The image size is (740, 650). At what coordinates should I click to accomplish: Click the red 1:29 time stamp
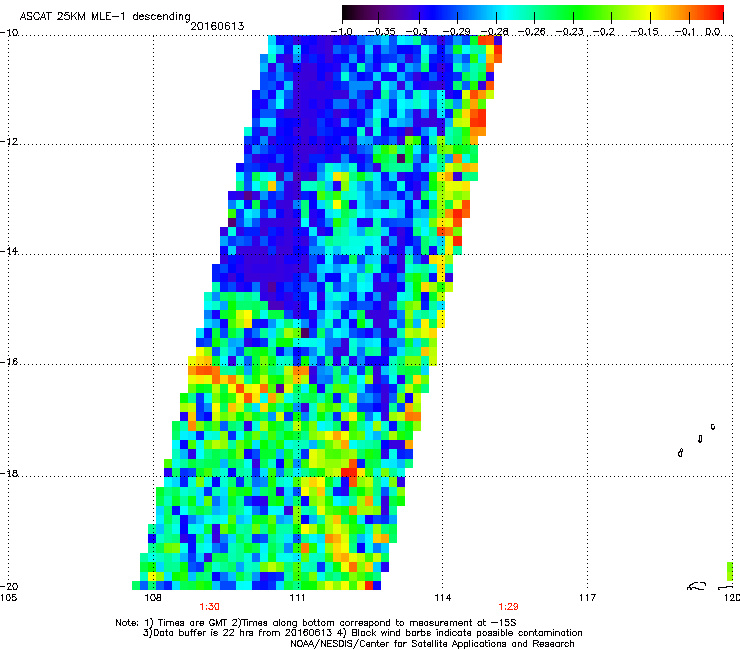click(508, 607)
